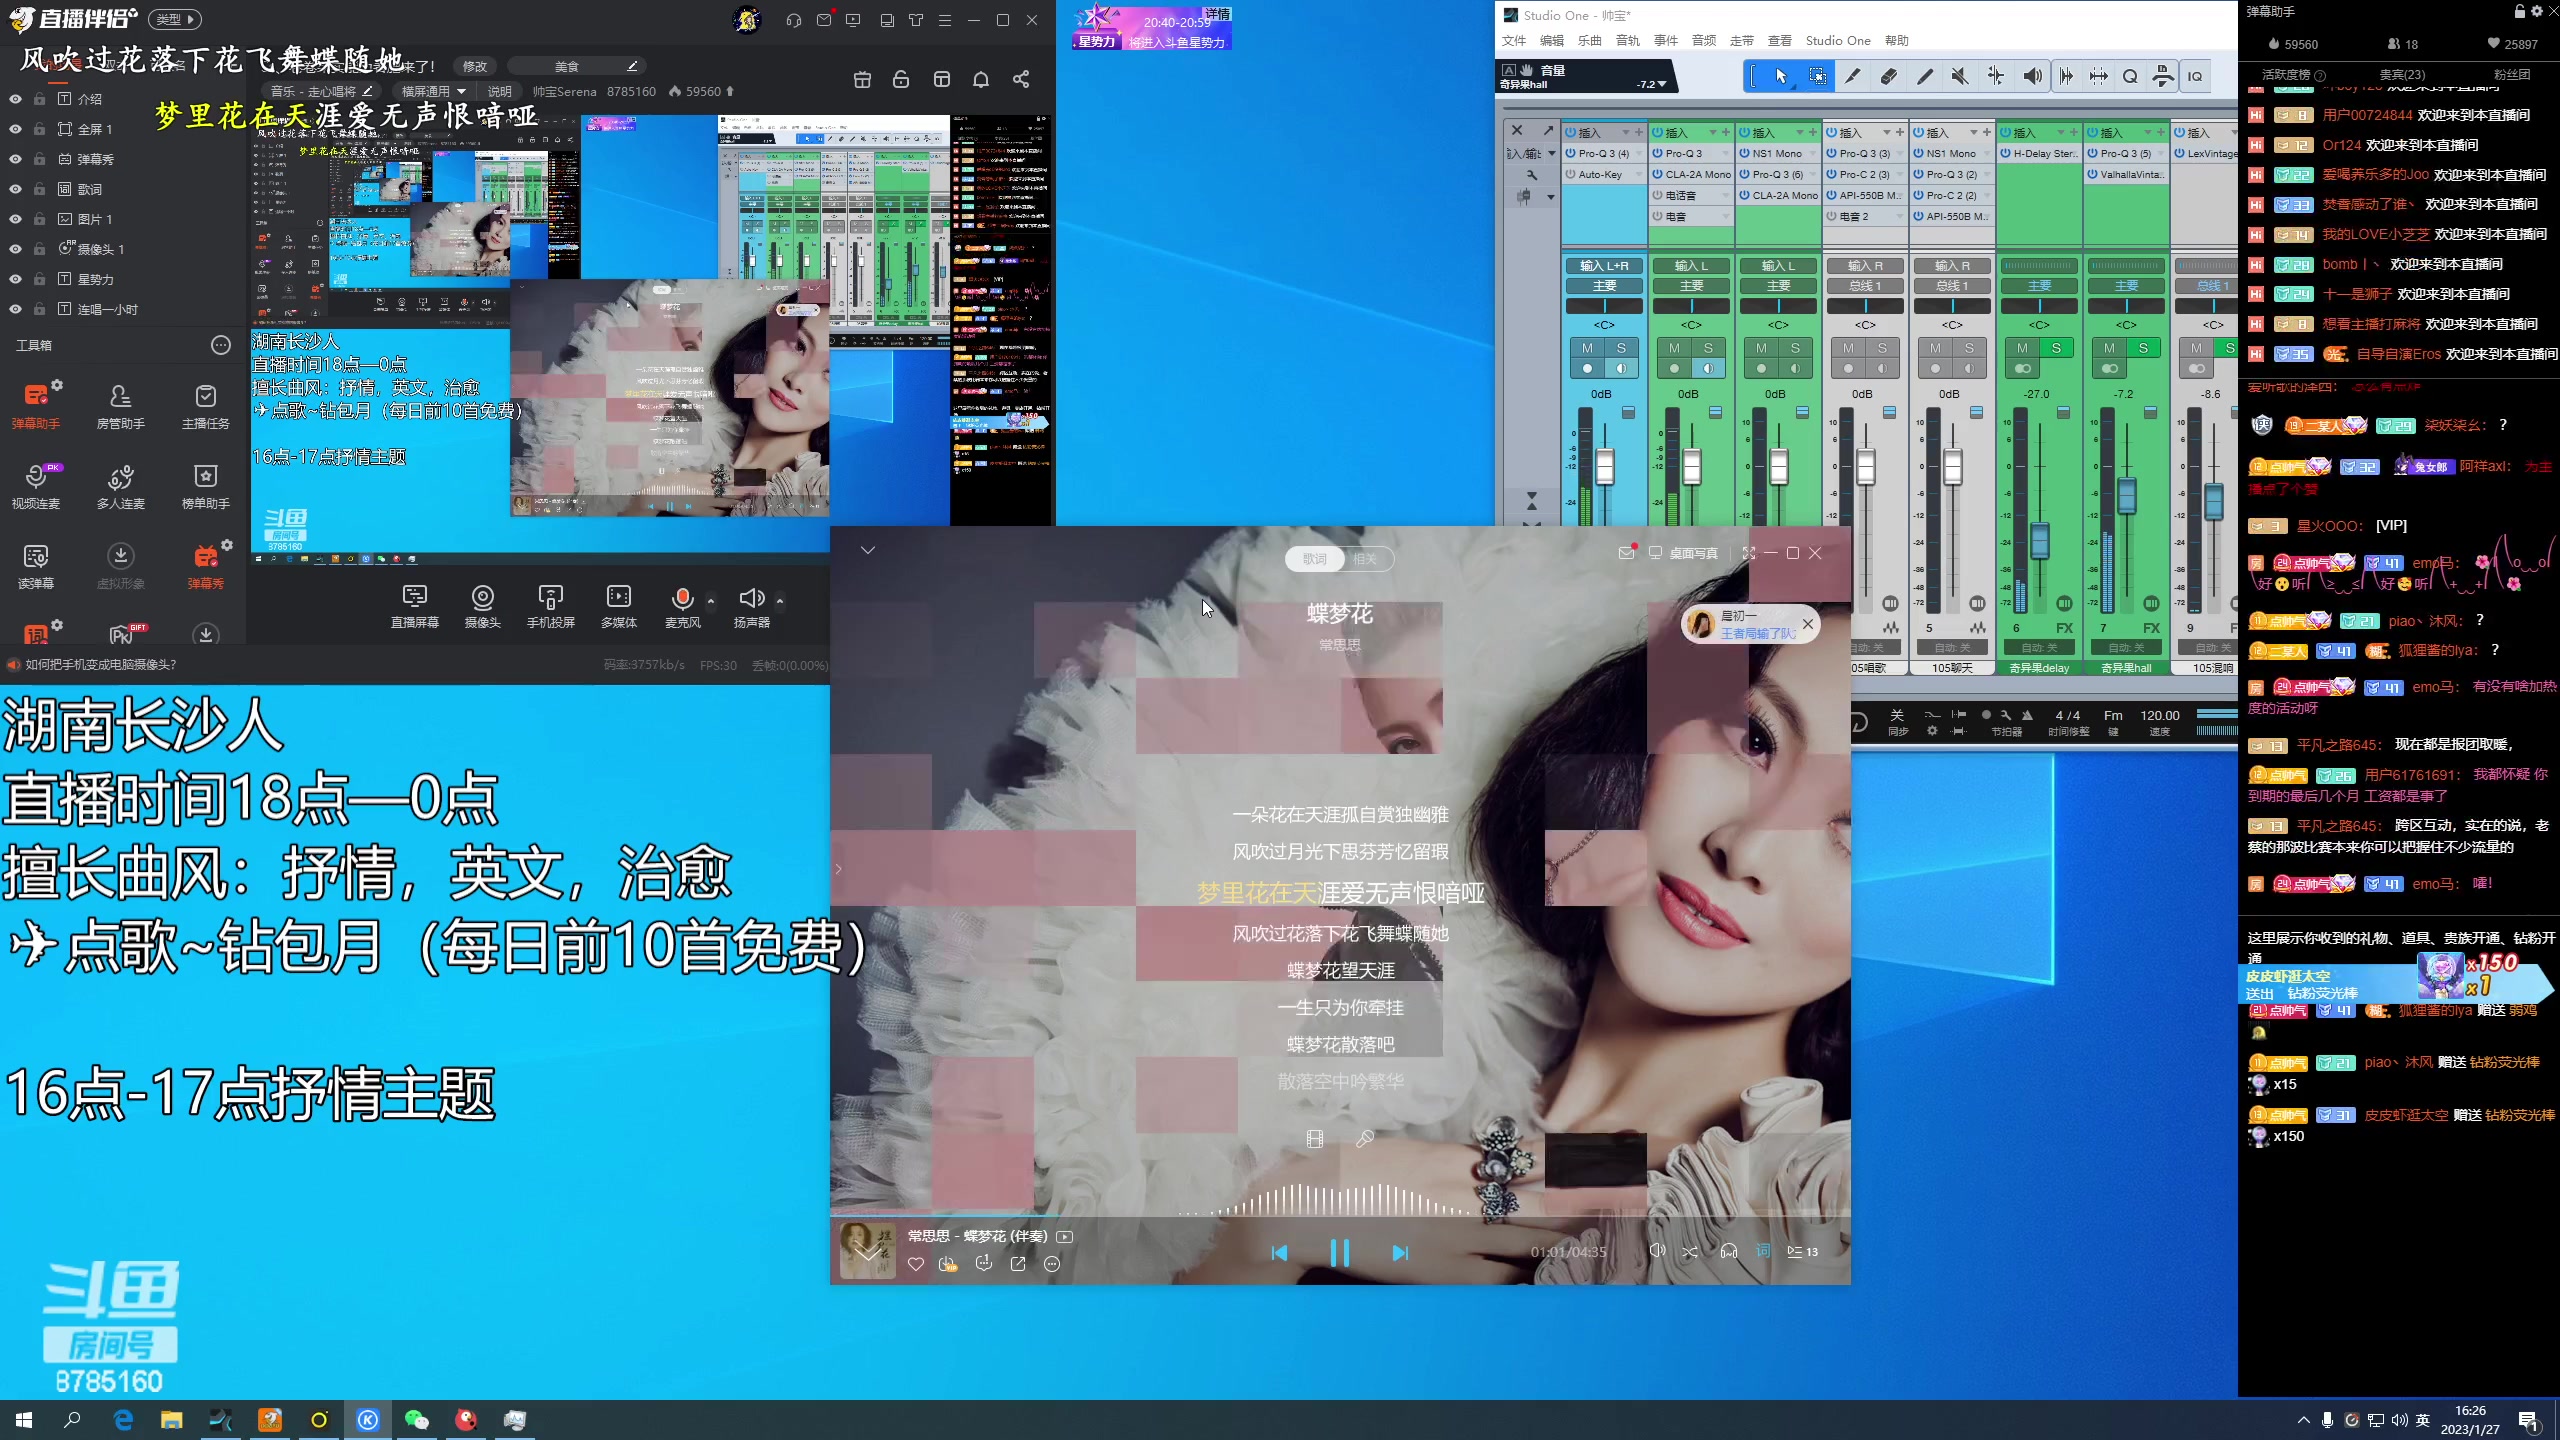Click the 说明 button in 直播伴侣
2560x1440 pixels.
(x=500, y=91)
